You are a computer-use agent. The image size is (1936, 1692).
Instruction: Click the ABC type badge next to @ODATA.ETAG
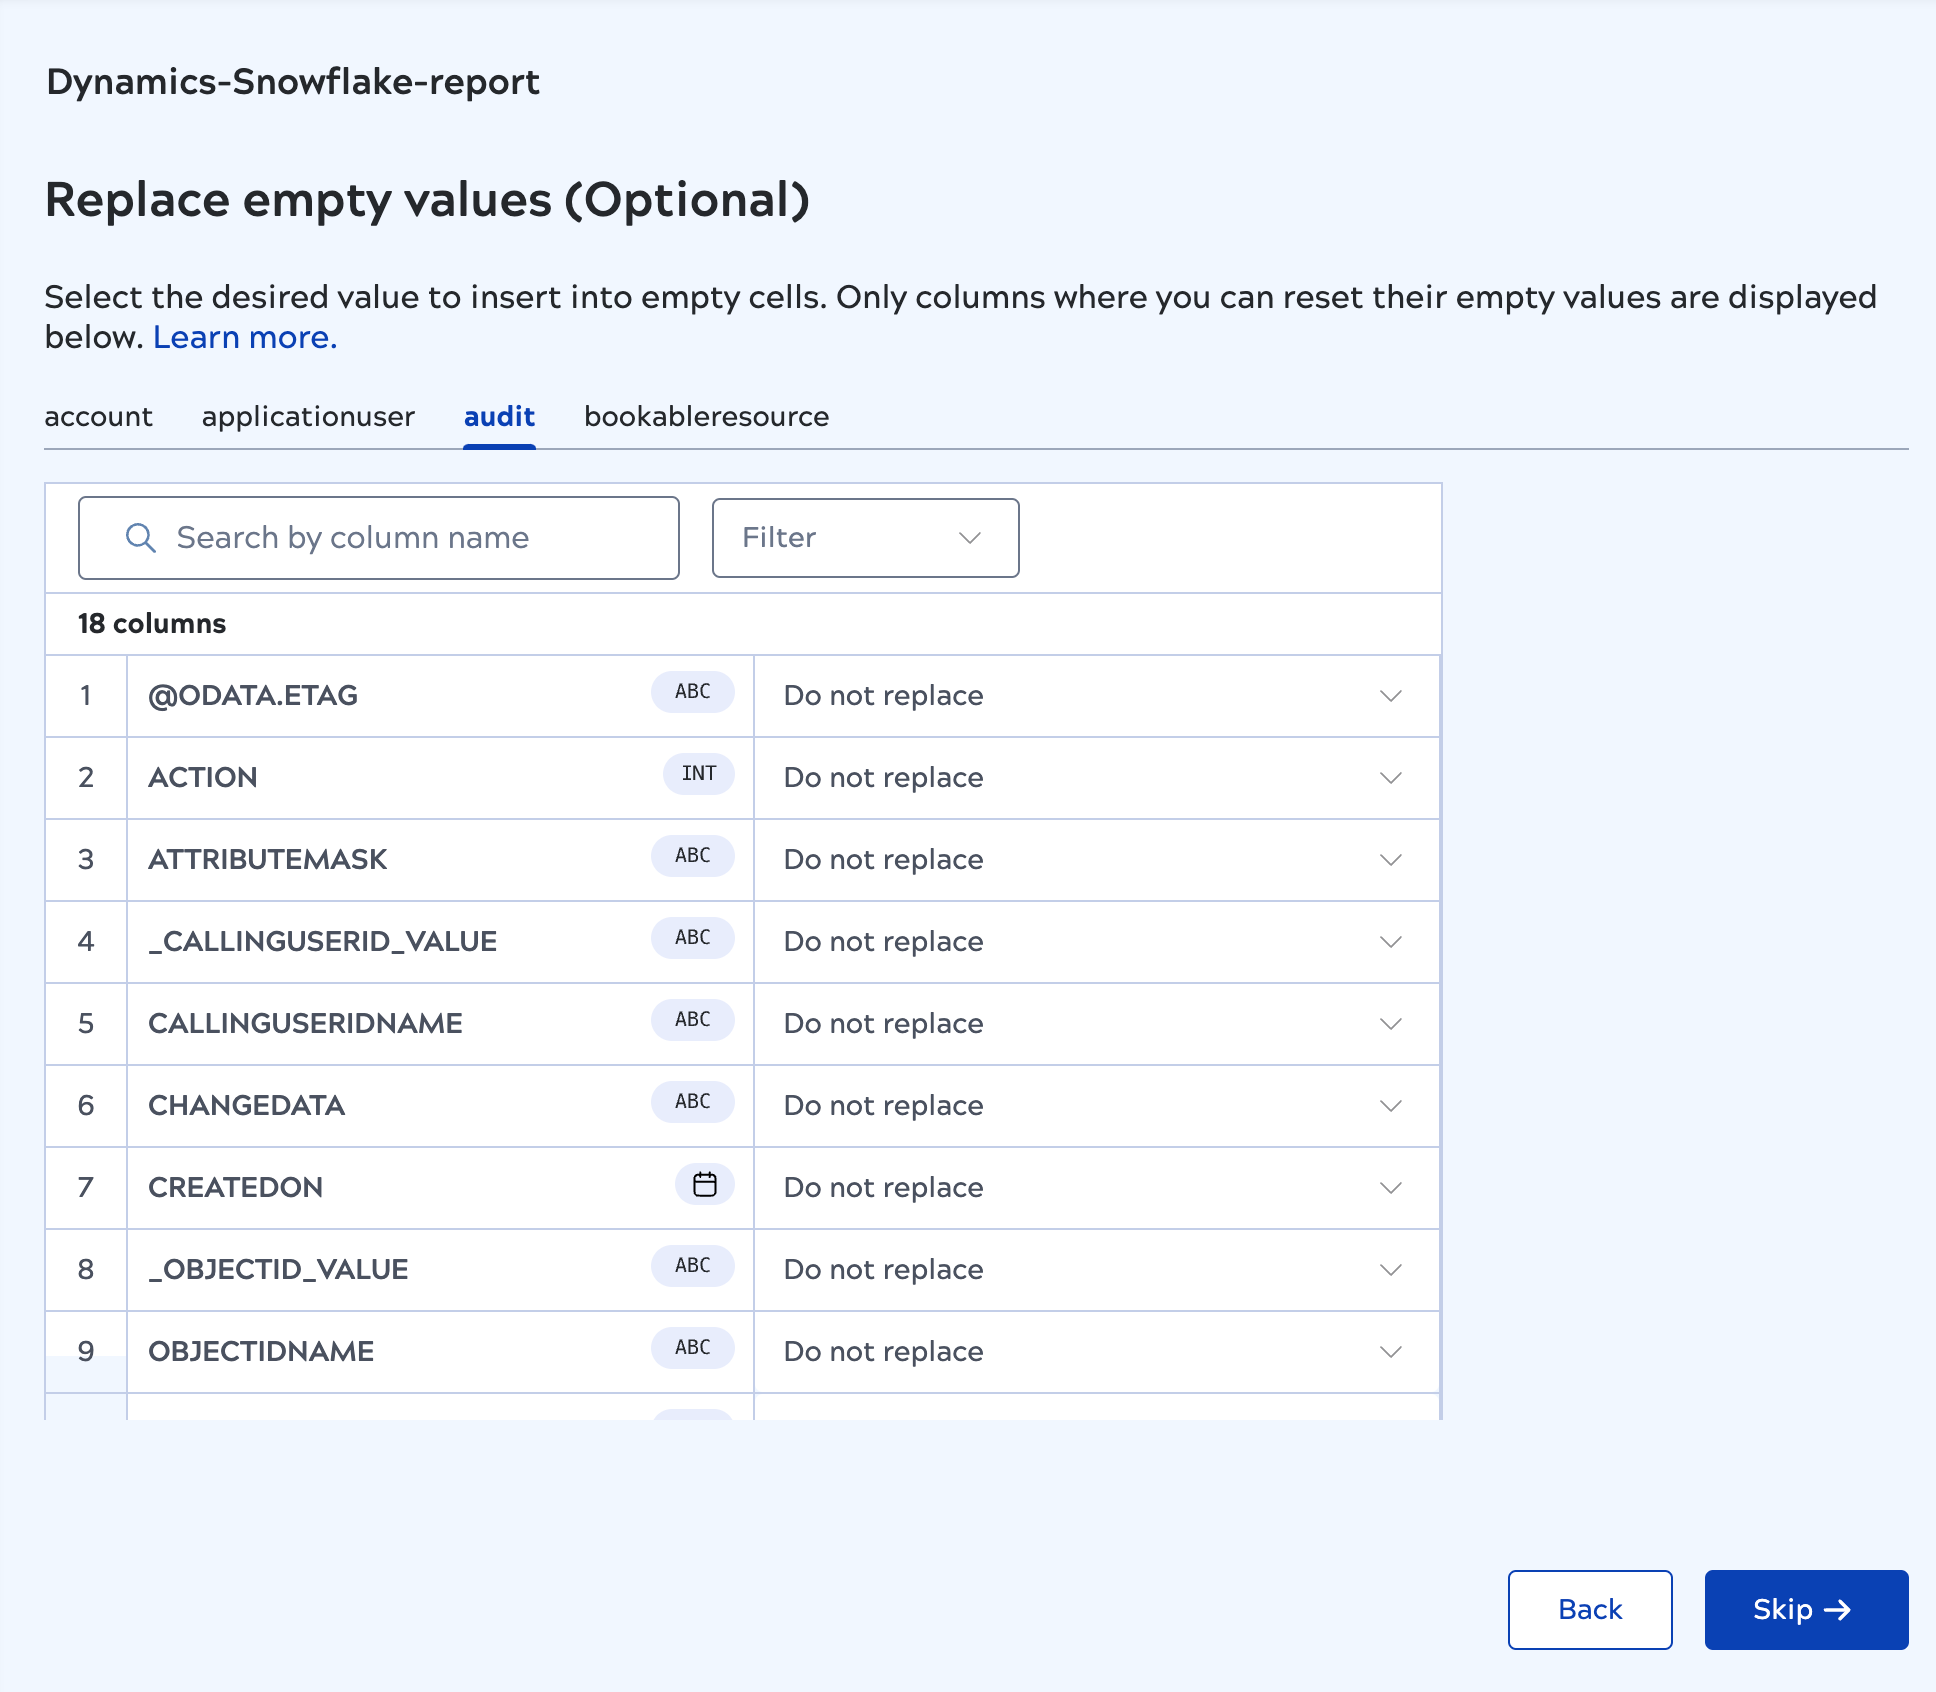692,691
